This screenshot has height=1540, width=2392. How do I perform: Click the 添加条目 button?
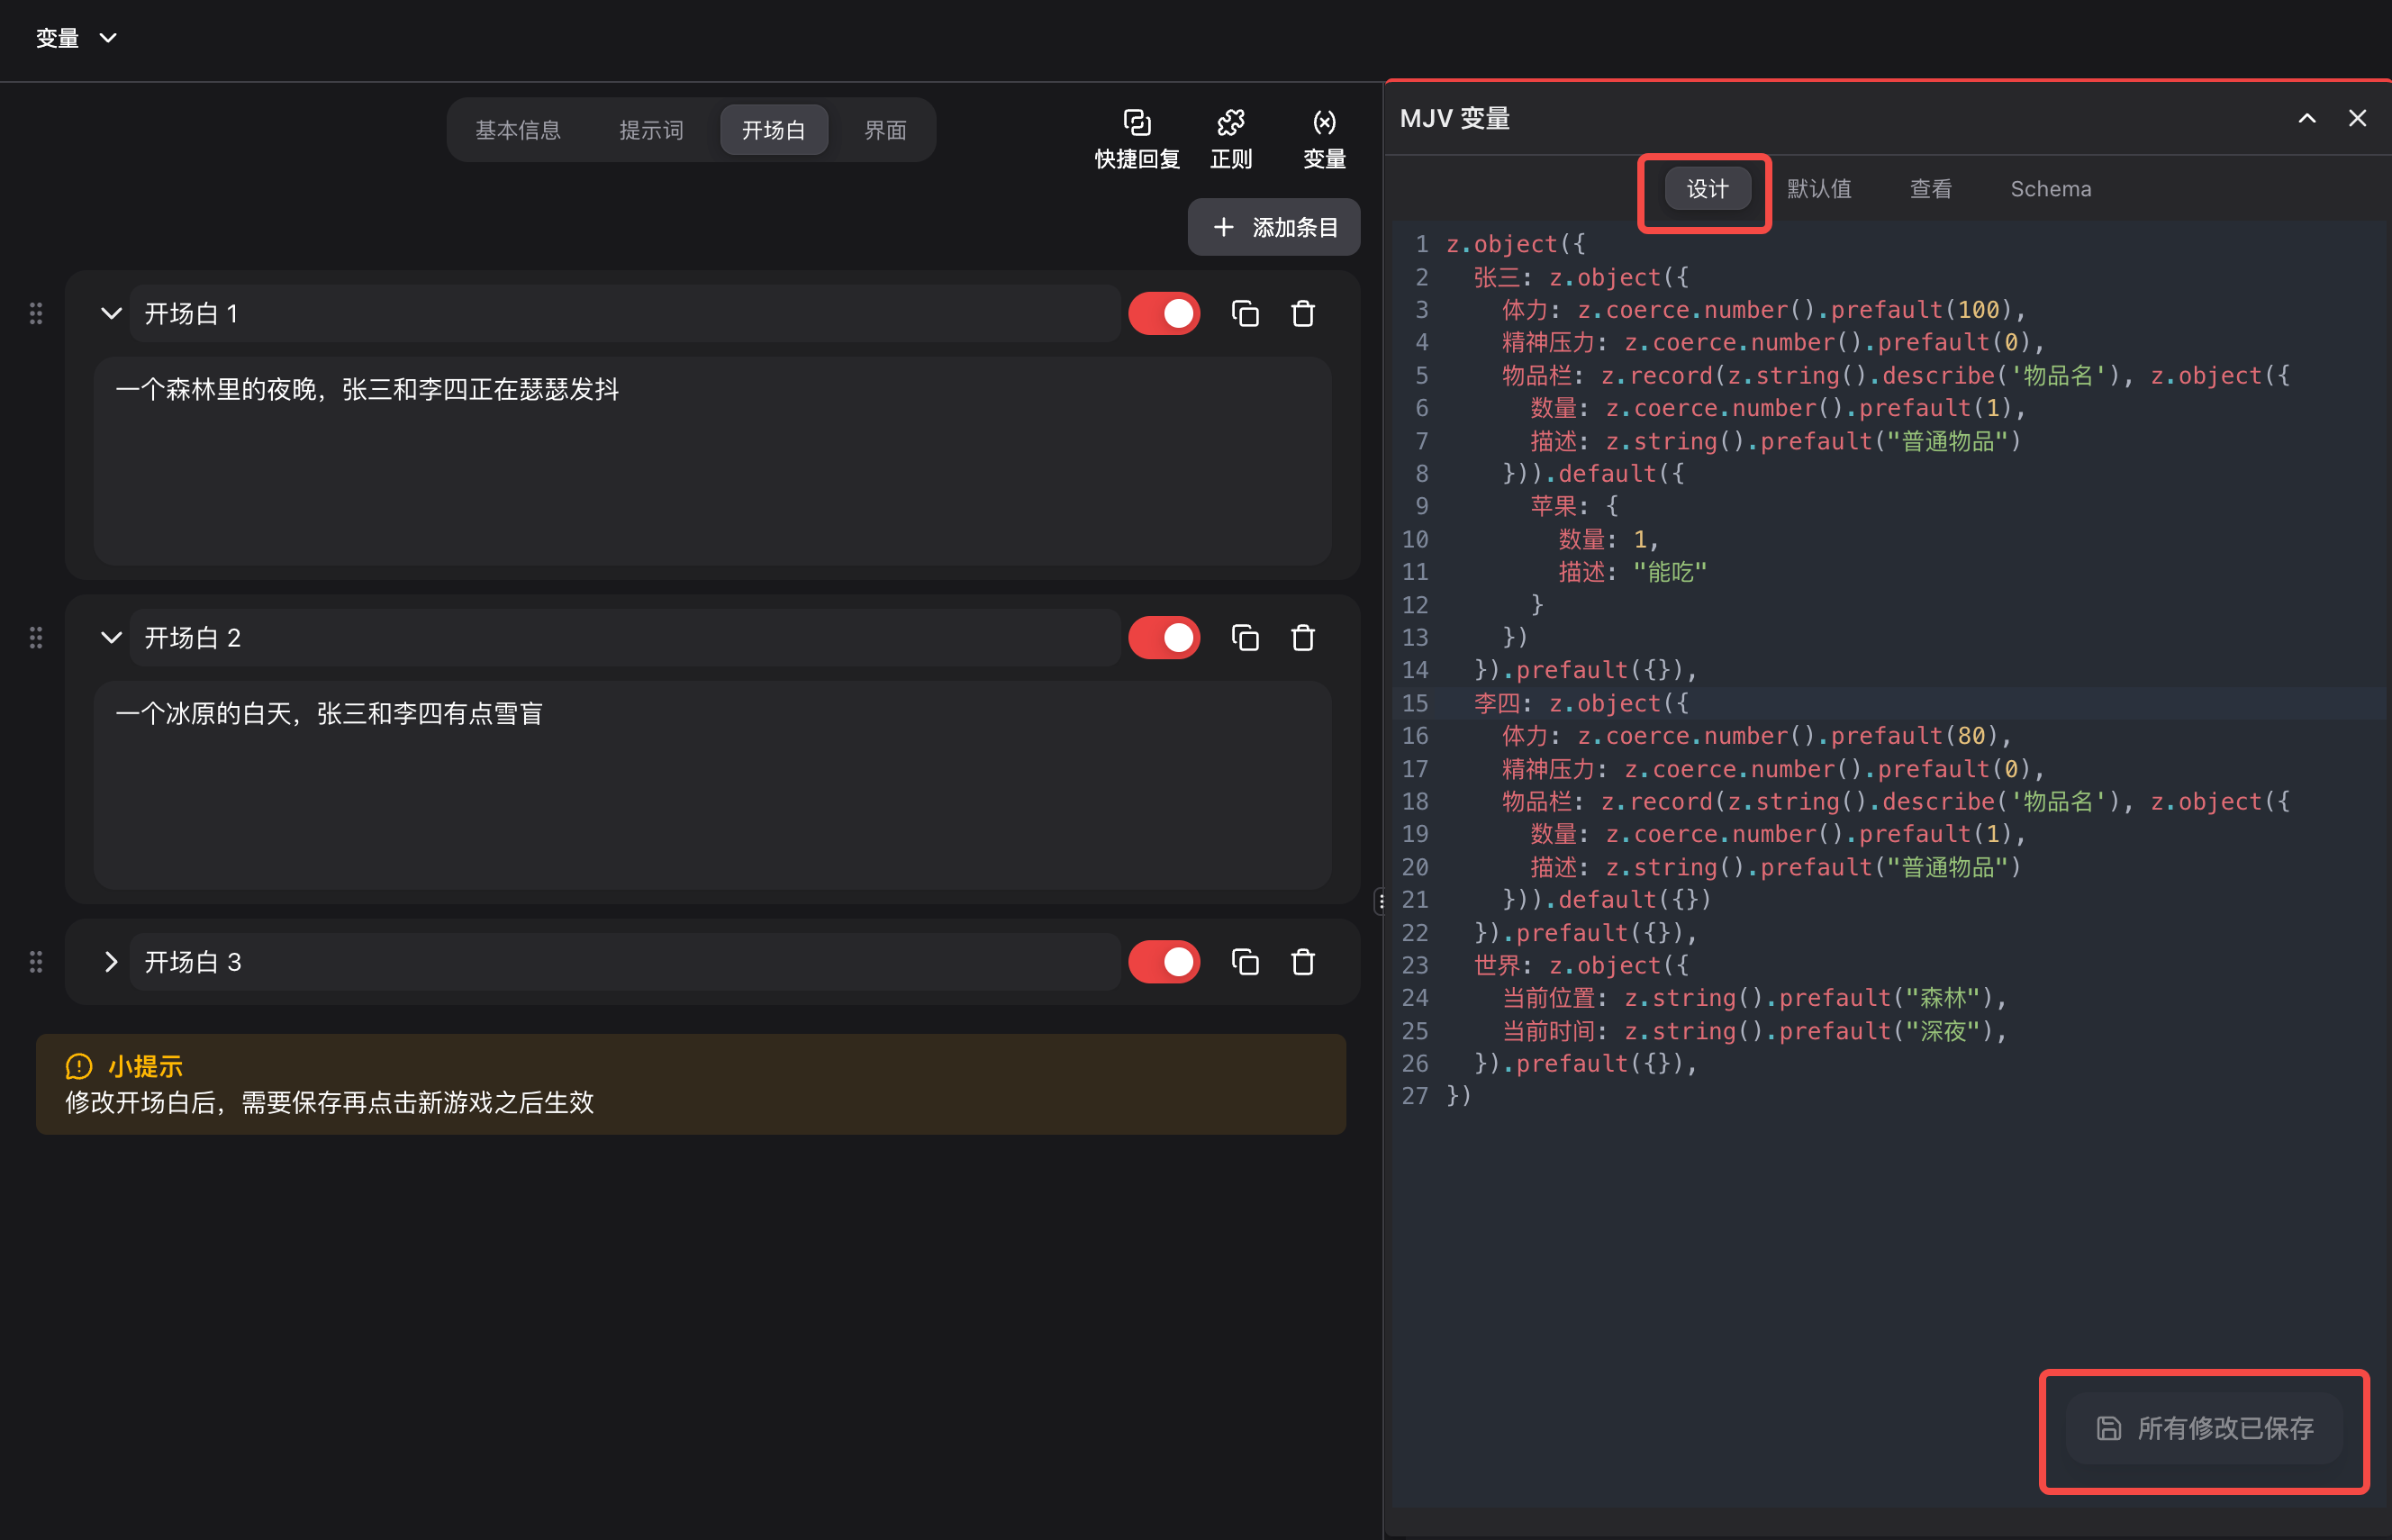point(1273,227)
